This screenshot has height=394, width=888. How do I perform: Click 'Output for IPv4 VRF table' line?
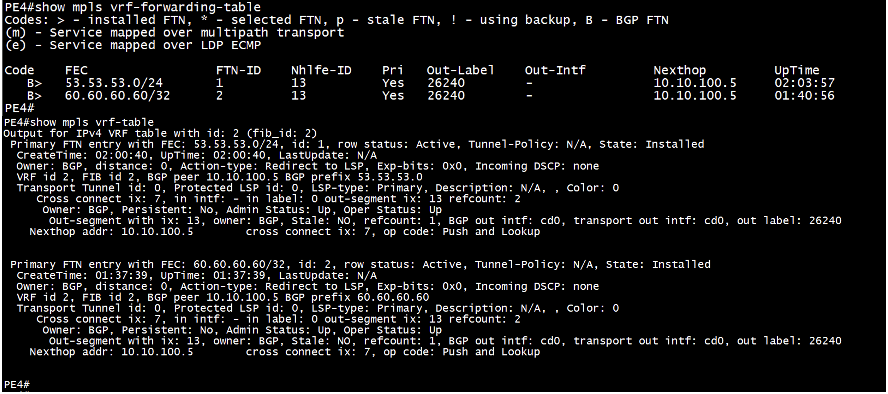click(160, 134)
